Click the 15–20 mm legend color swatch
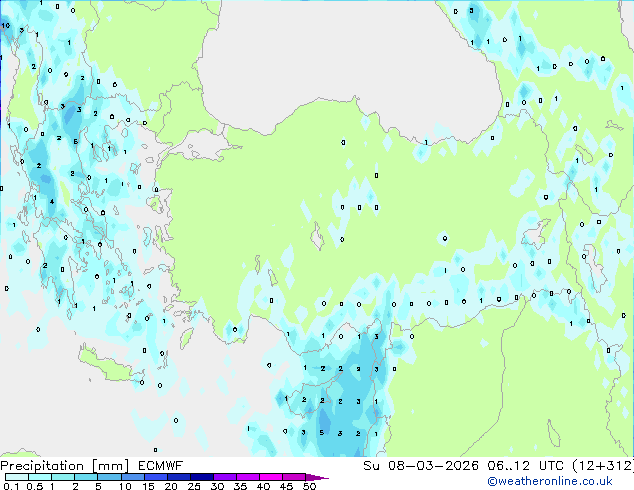This screenshot has height=490, width=634. [155, 477]
